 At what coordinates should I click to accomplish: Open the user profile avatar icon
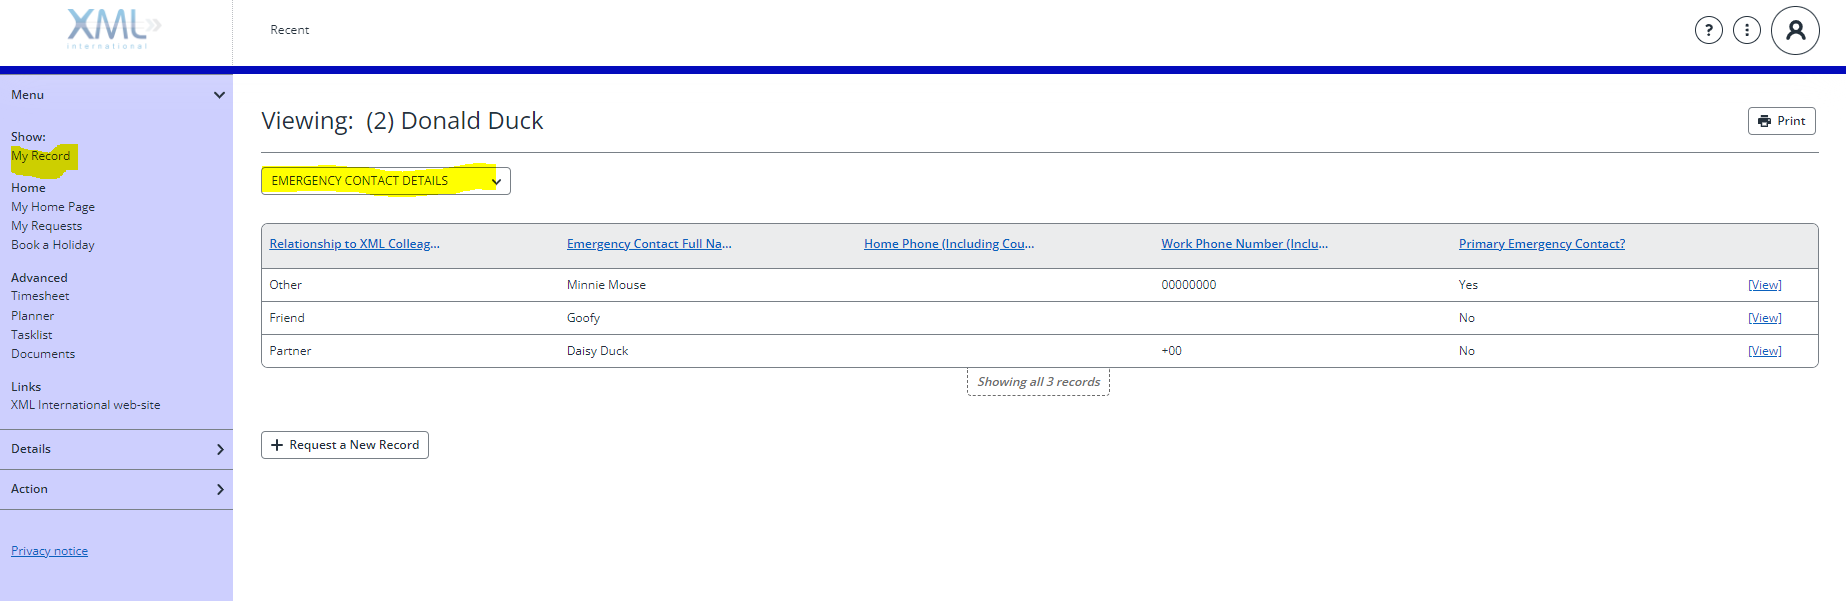pyautogui.click(x=1795, y=30)
